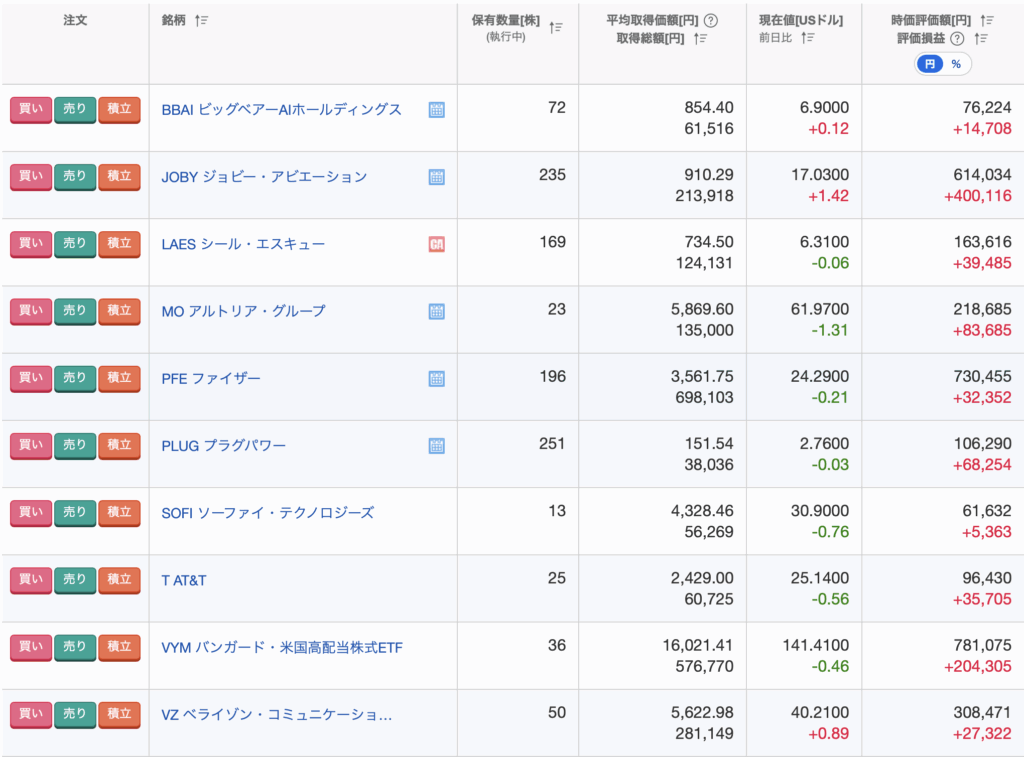
Task: Select the 円 display toggle option
Action: (x=930, y=64)
